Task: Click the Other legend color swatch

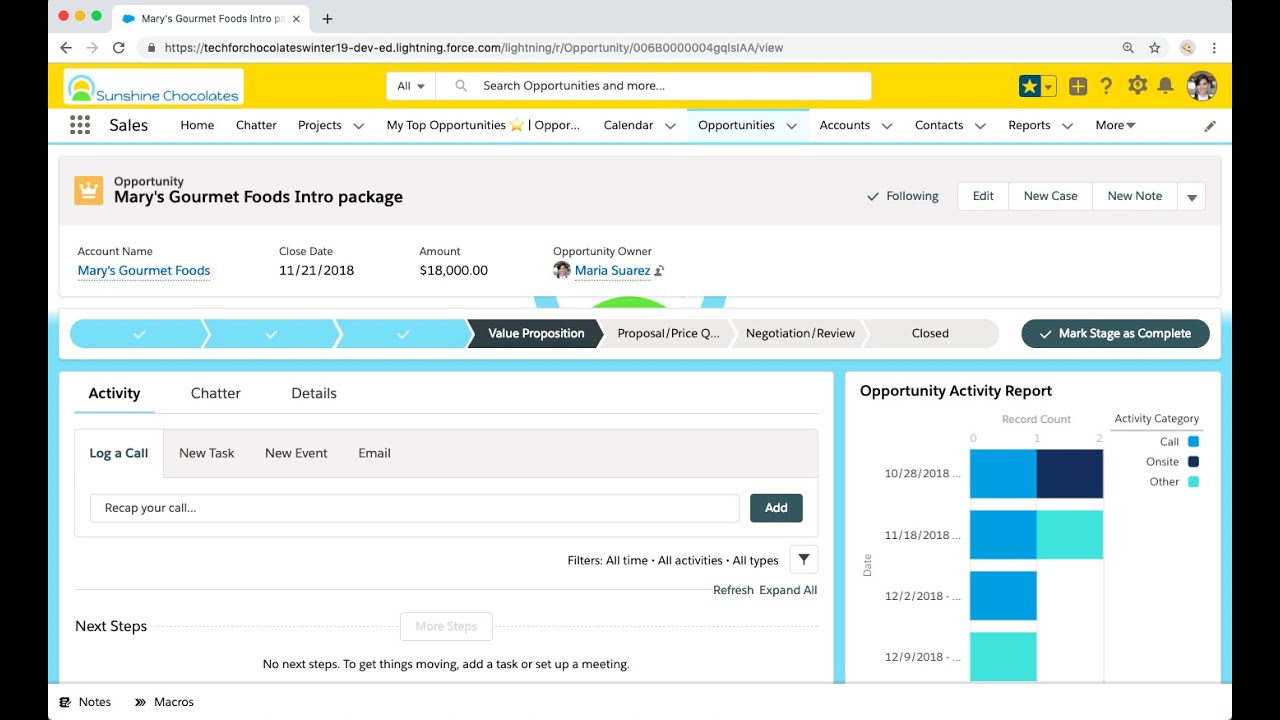Action: pos(1193,482)
